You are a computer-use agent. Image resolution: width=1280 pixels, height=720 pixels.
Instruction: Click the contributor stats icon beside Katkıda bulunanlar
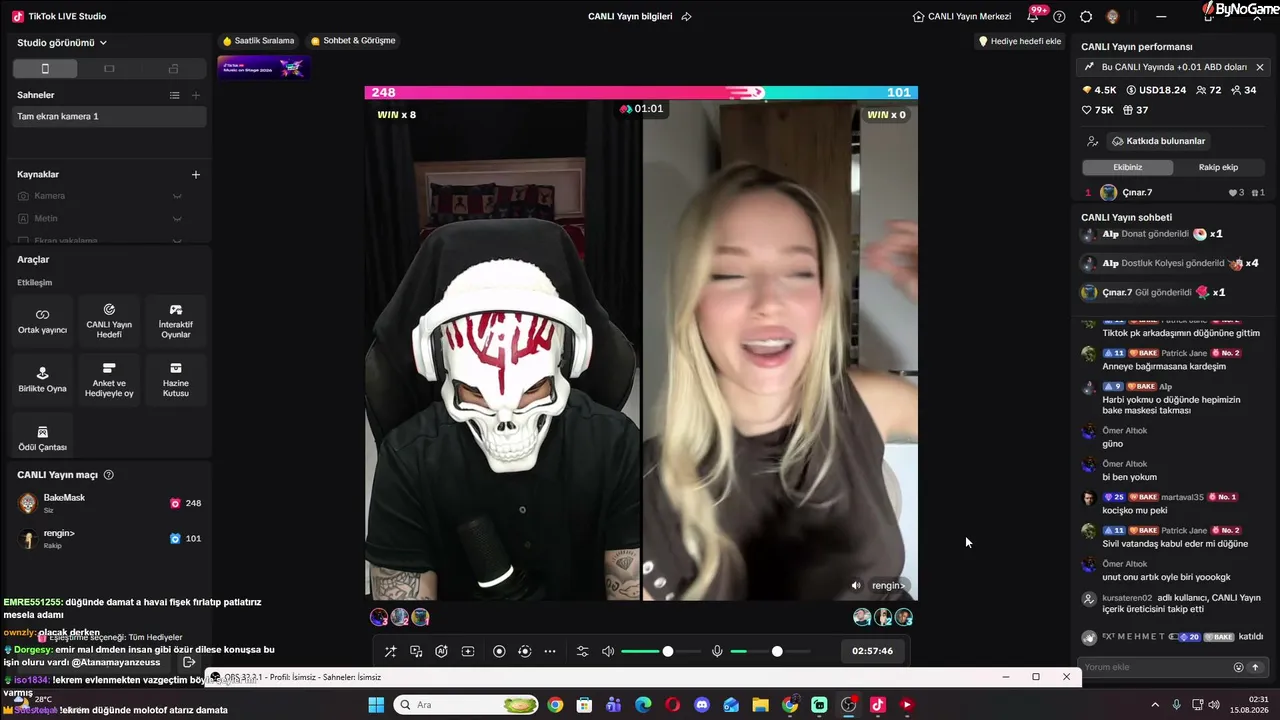(1092, 141)
